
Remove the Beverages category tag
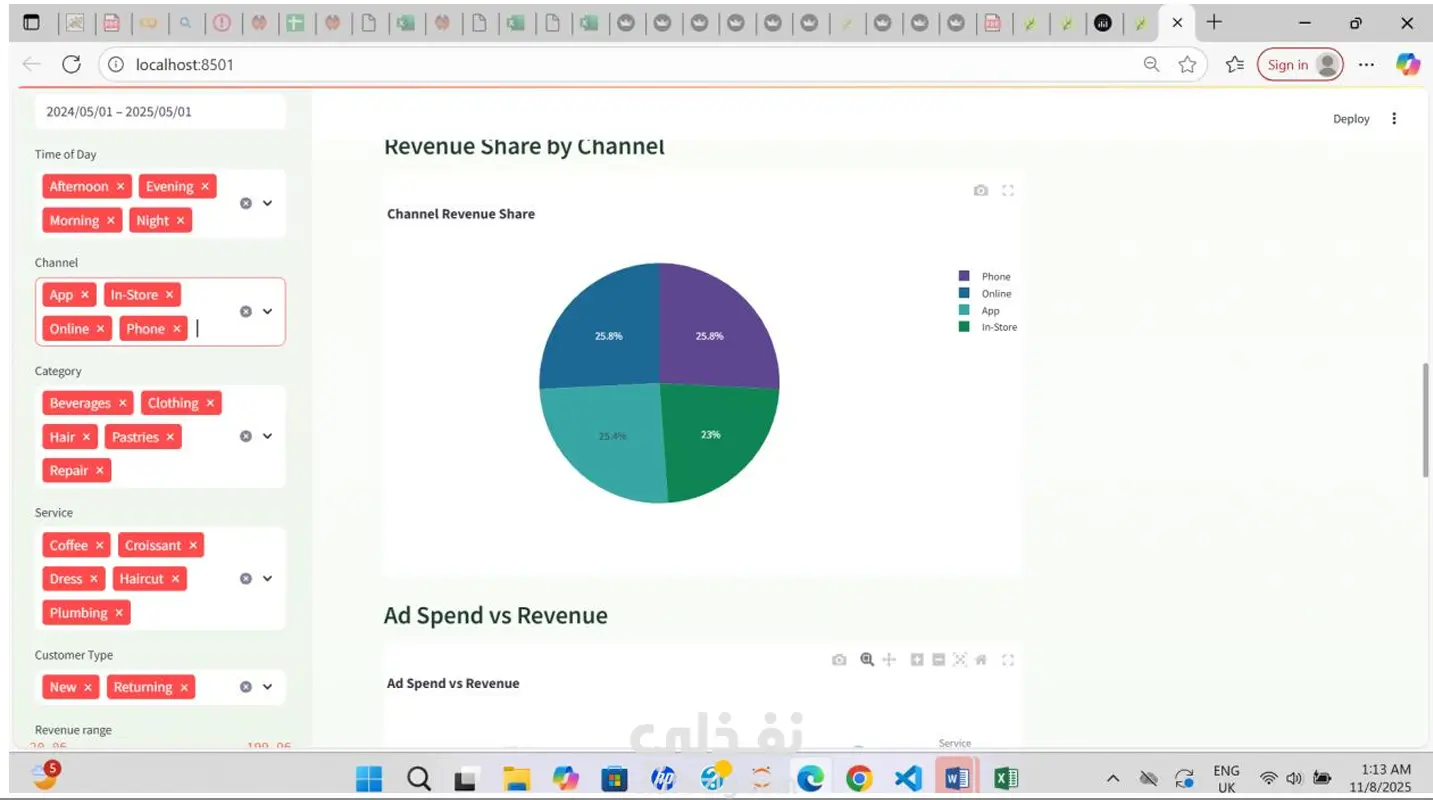tap(123, 404)
